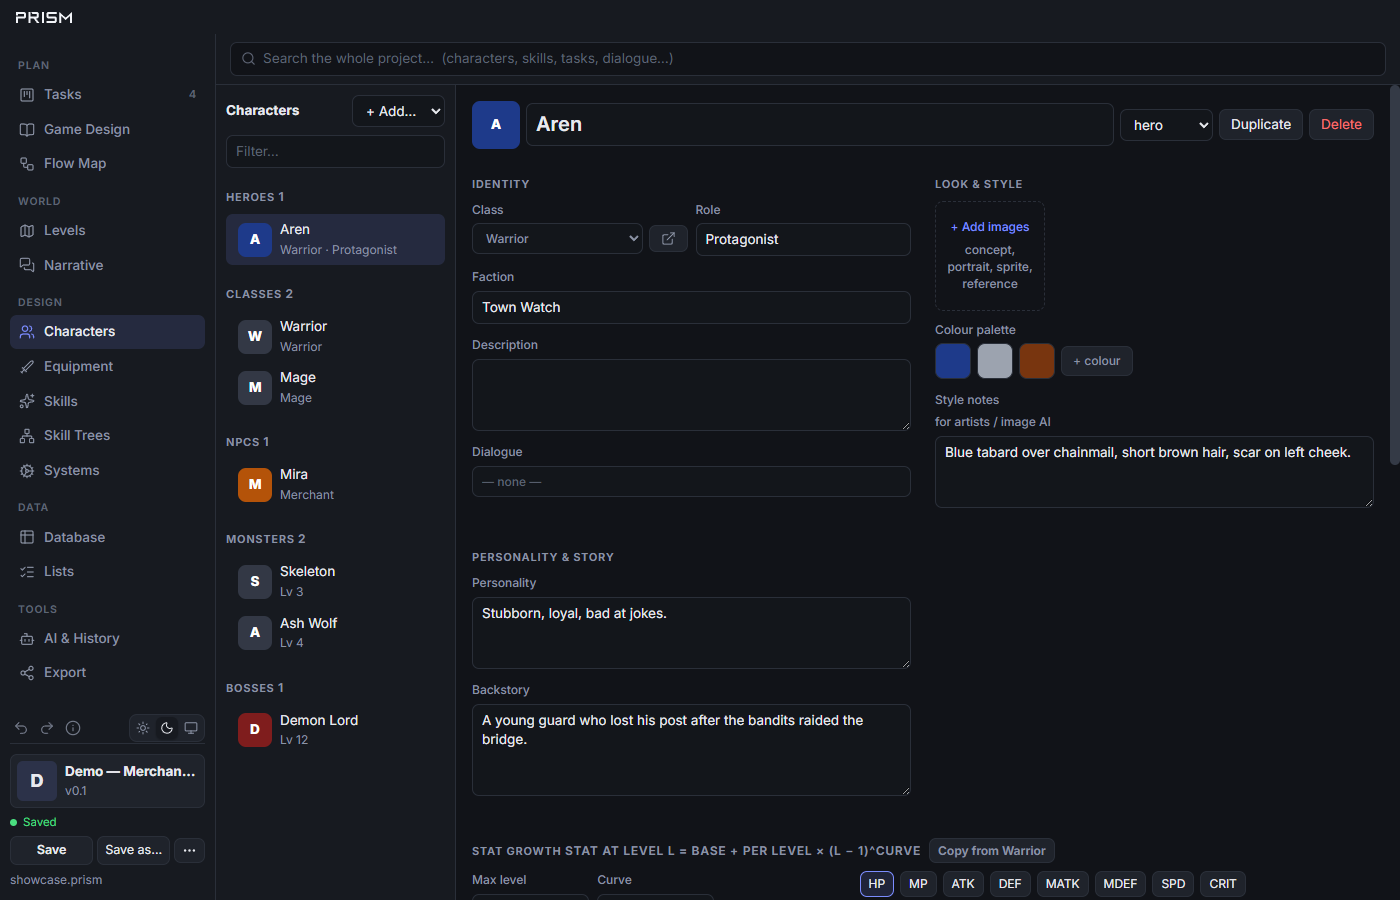Viewport: 1400px width, 900px height.
Task: Open the hero type dropdown
Action: [x=1166, y=125]
